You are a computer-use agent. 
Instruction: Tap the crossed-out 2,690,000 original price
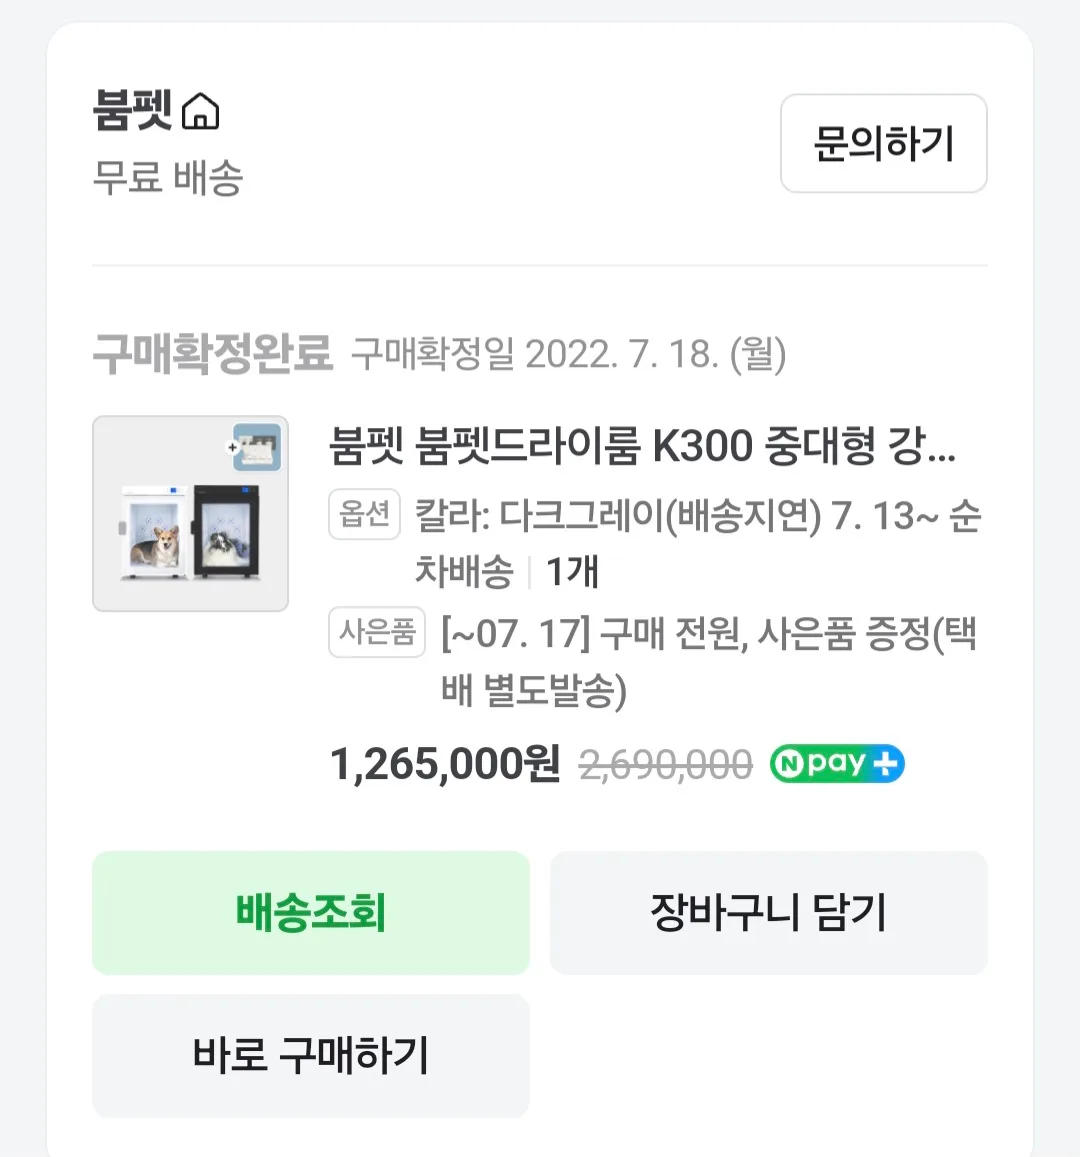coord(666,765)
